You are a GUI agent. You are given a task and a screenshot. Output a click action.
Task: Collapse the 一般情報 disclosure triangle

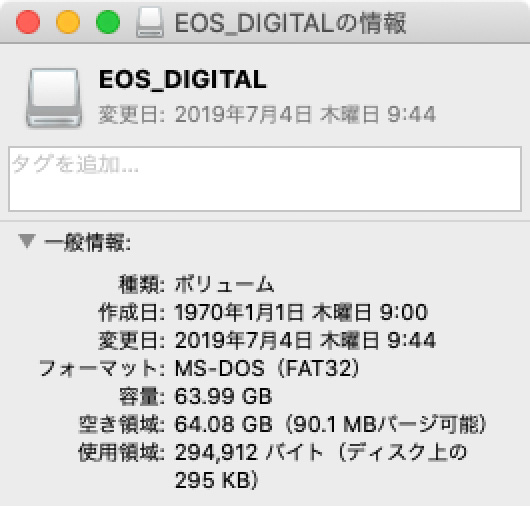click(27, 241)
